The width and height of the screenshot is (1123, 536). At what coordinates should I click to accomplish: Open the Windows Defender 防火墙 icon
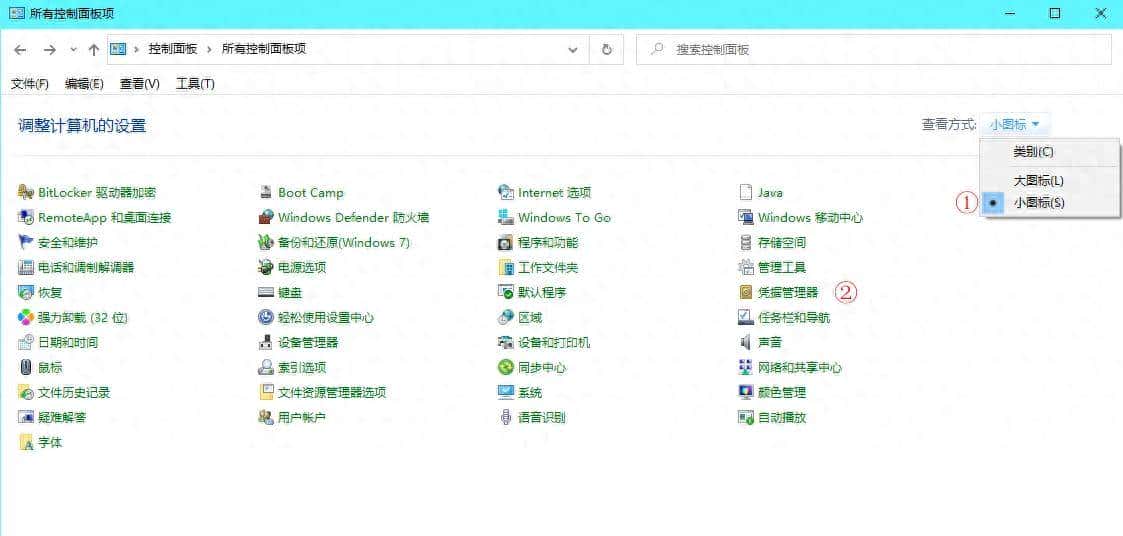266,217
